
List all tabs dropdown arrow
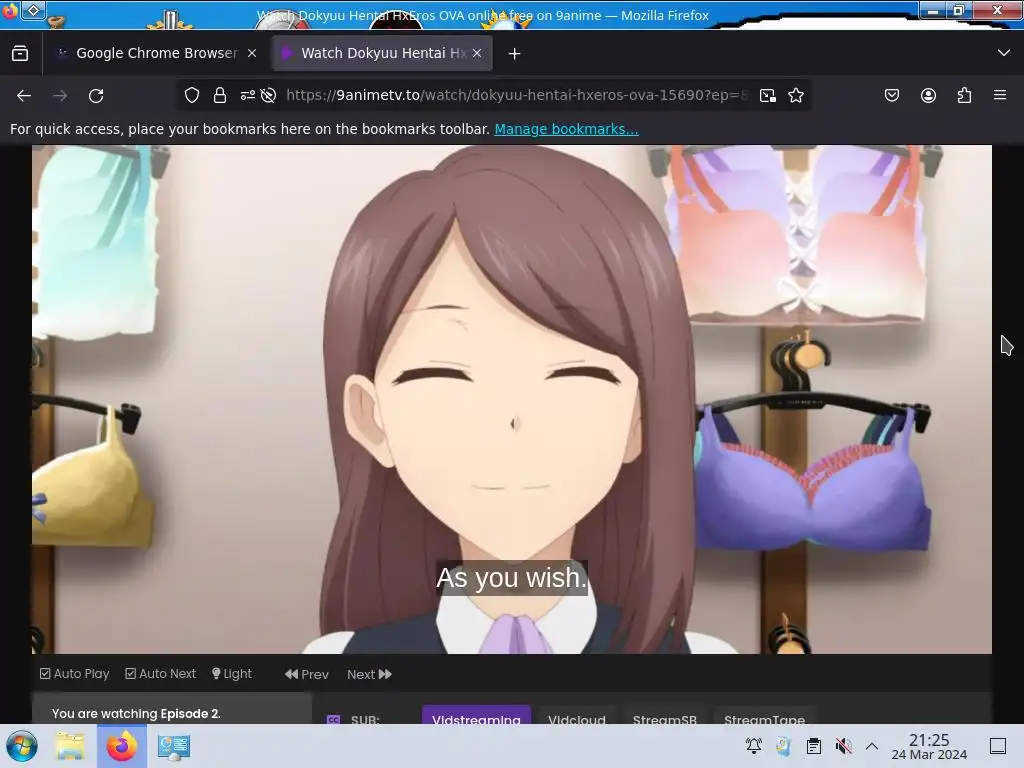coord(1004,53)
